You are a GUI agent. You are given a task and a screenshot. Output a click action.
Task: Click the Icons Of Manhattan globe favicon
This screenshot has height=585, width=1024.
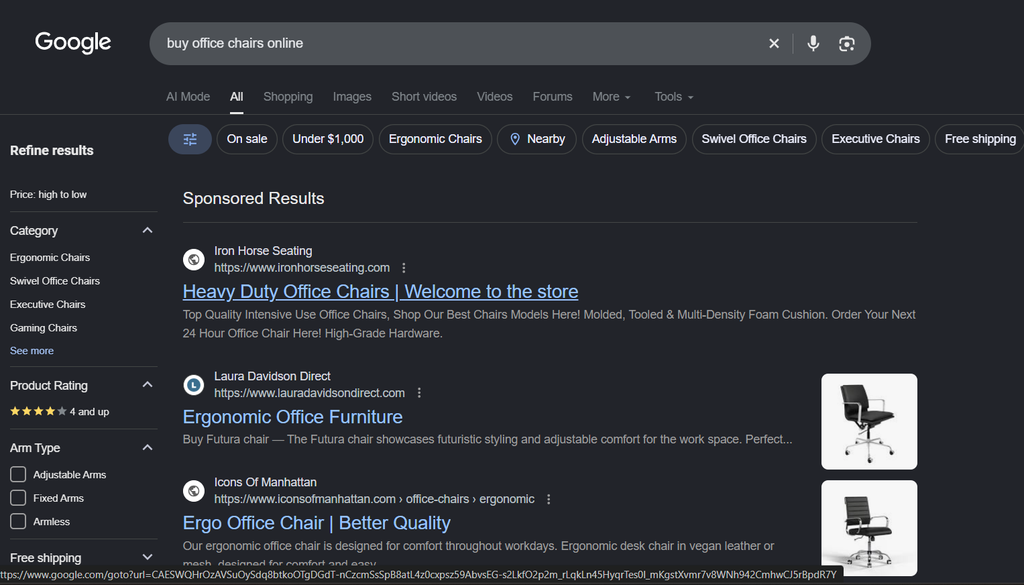coord(194,490)
